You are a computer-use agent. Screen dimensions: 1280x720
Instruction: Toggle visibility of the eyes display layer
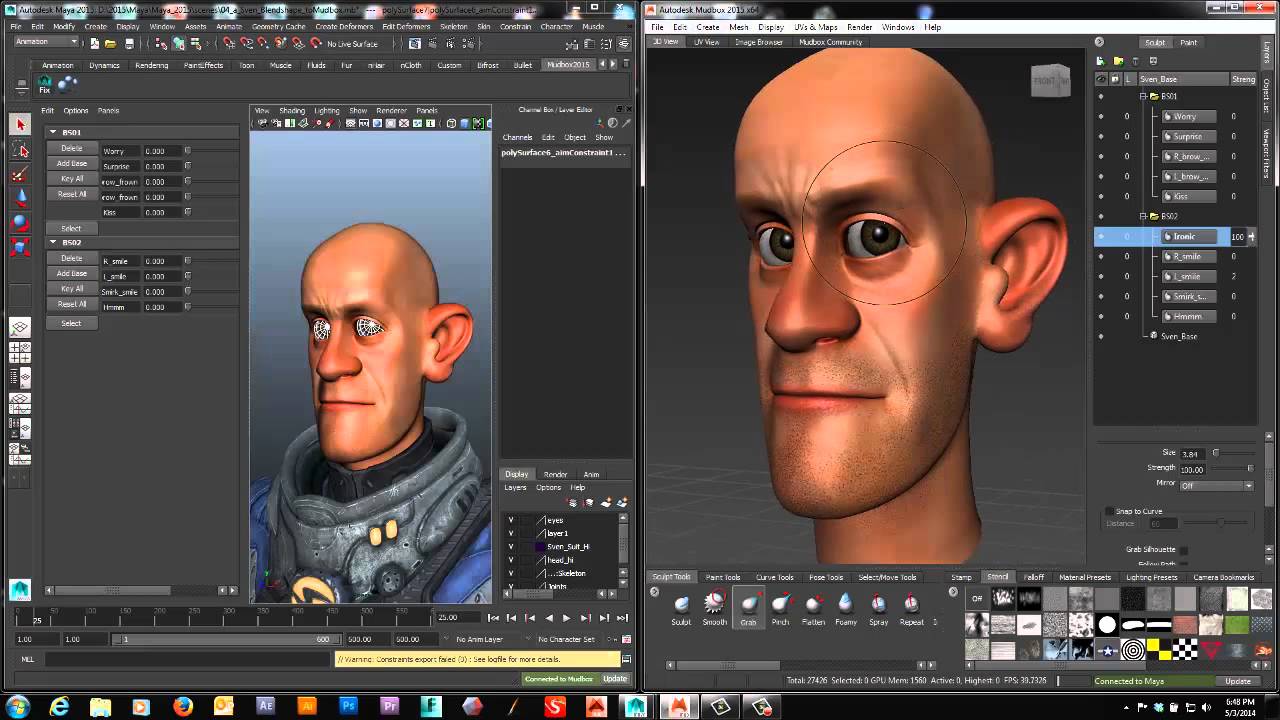click(x=511, y=520)
